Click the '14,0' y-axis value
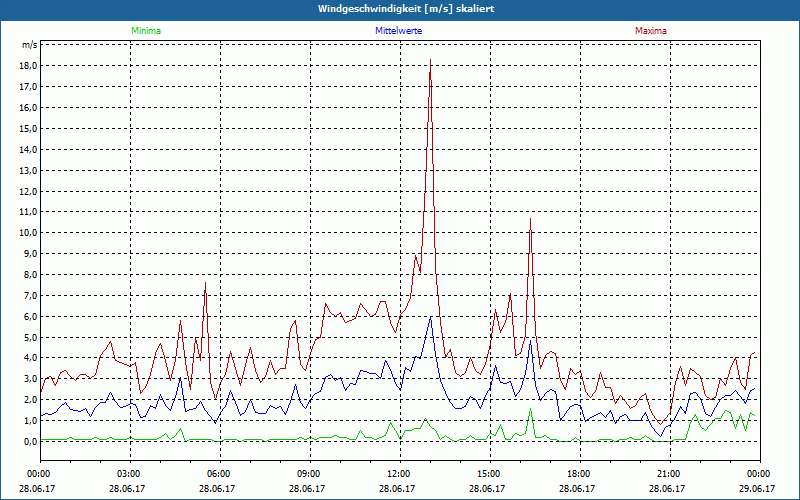Screen dimensions: 800x500 29,149
